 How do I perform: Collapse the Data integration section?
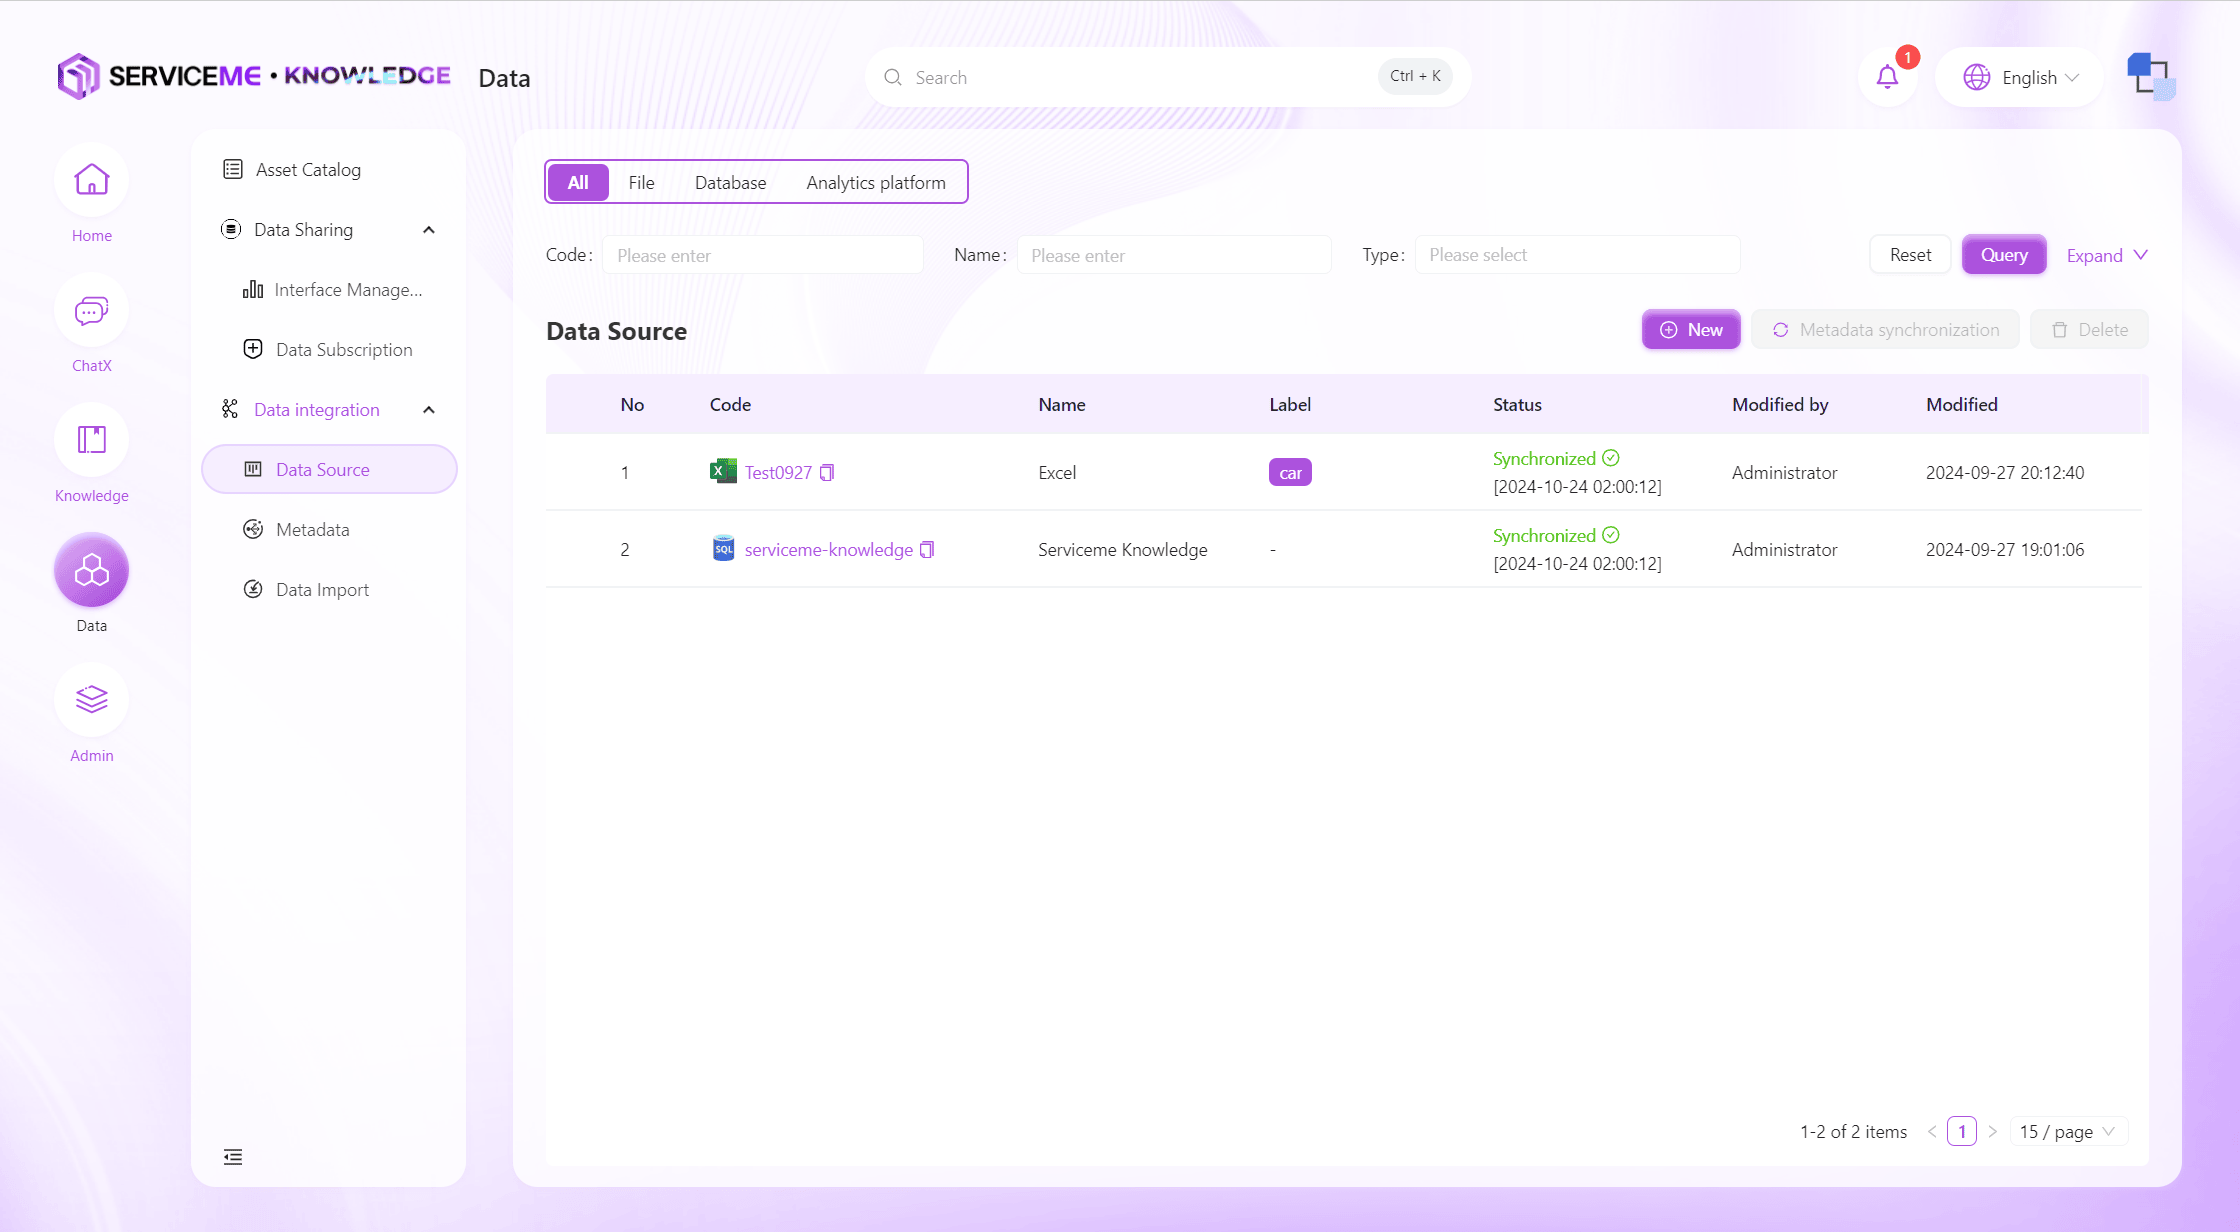tap(429, 410)
